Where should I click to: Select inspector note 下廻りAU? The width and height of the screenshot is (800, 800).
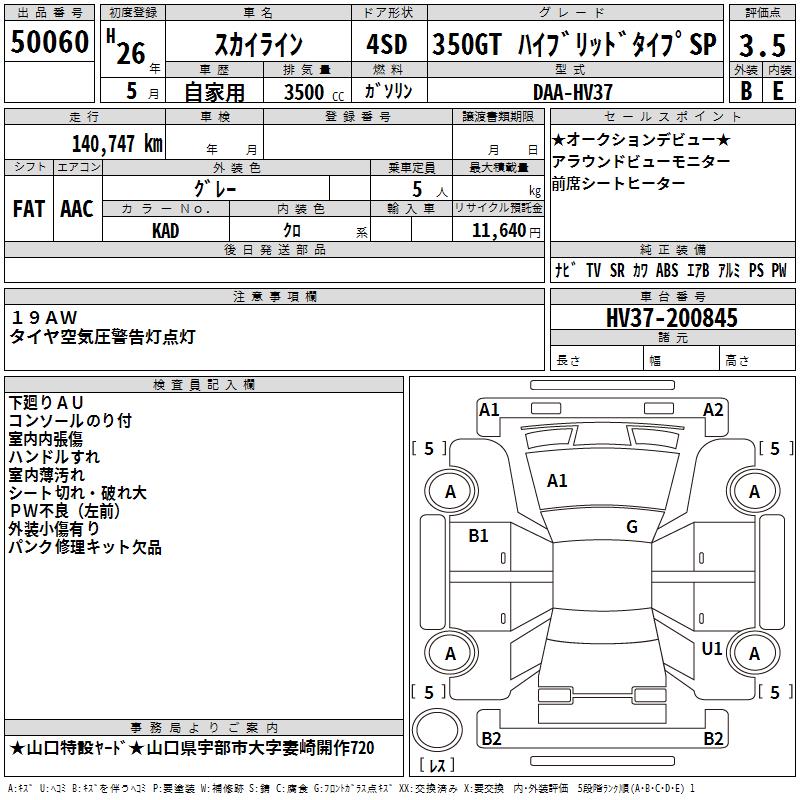(46, 403)
